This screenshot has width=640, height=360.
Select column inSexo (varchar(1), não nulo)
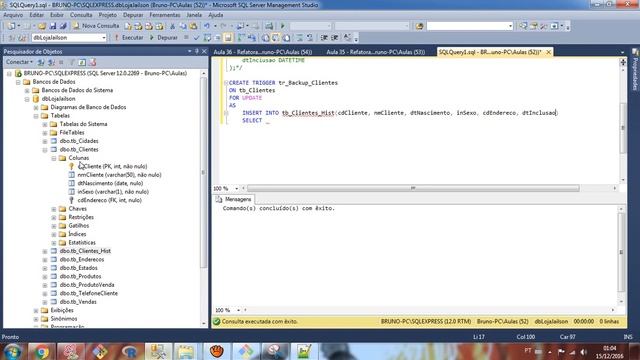(113, 192)
